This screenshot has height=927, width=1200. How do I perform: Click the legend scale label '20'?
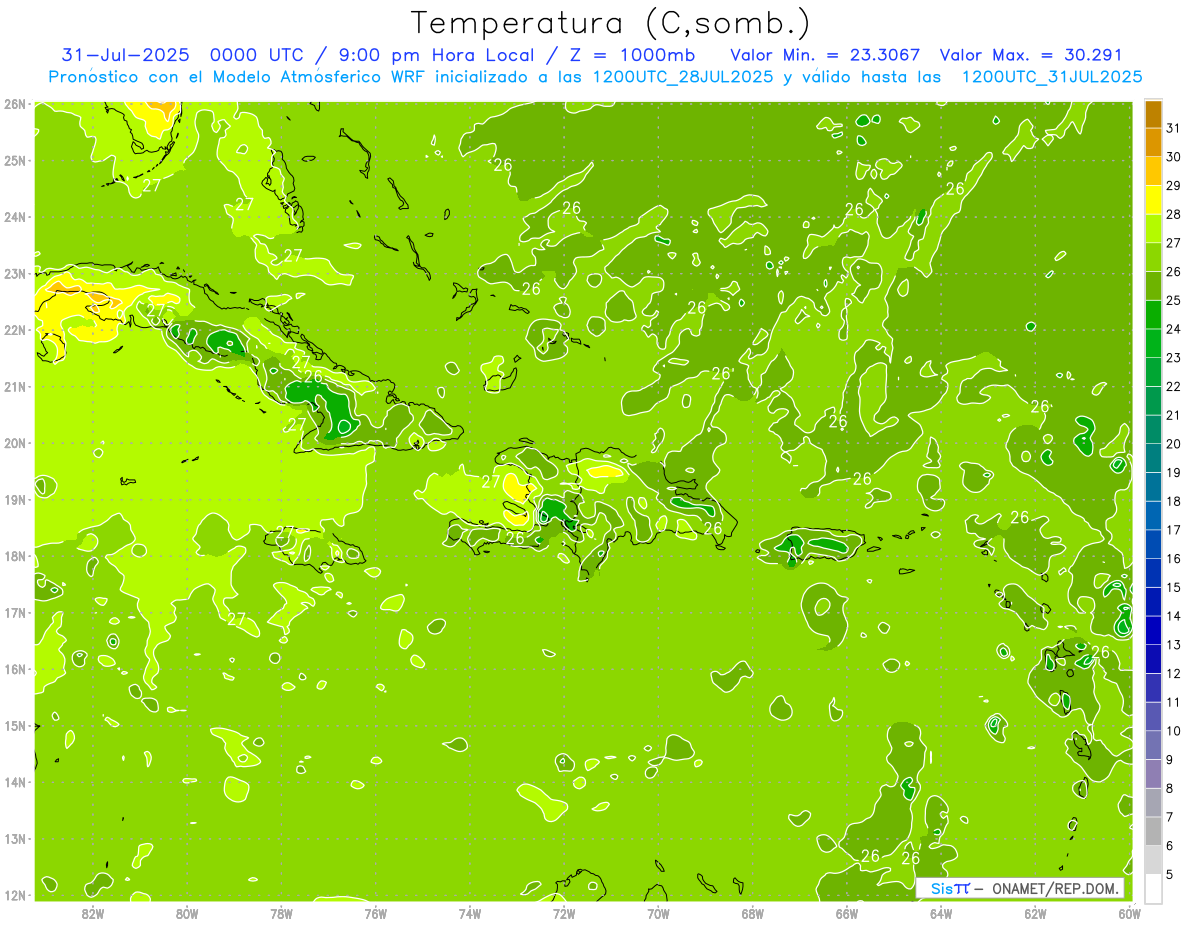[x=1173, y=443]
